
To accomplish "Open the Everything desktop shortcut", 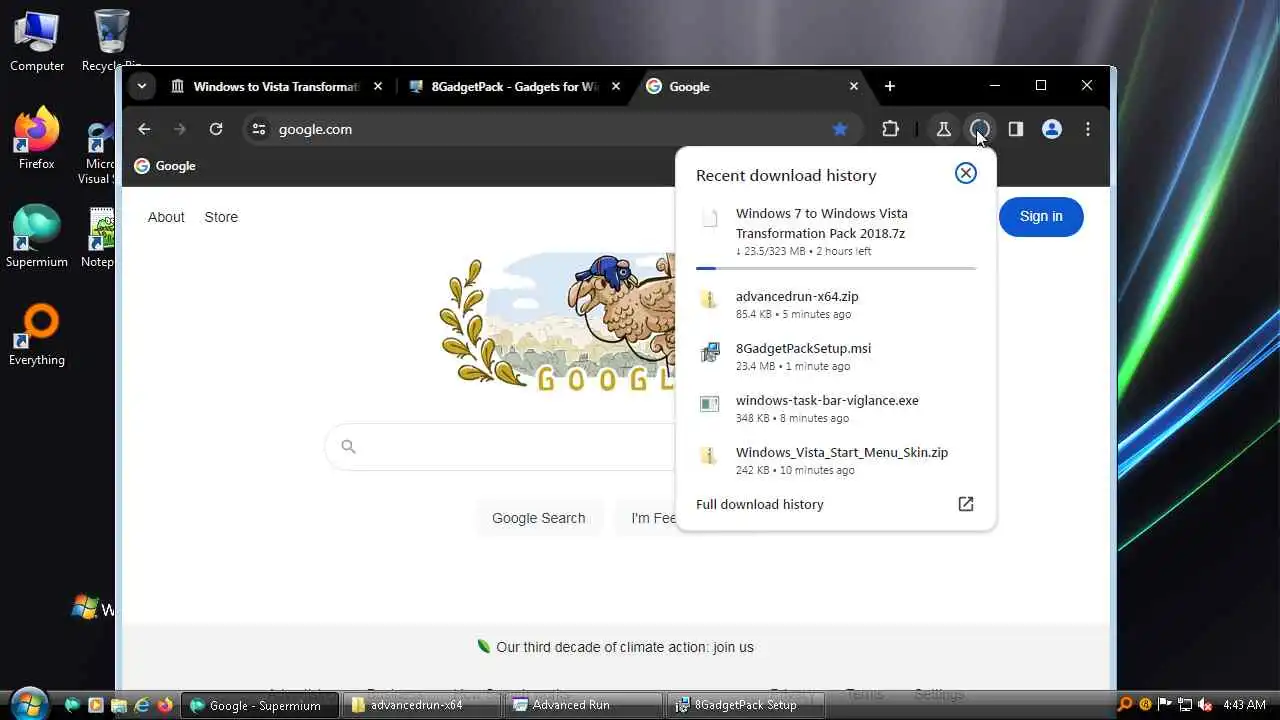I will point(37,336).
